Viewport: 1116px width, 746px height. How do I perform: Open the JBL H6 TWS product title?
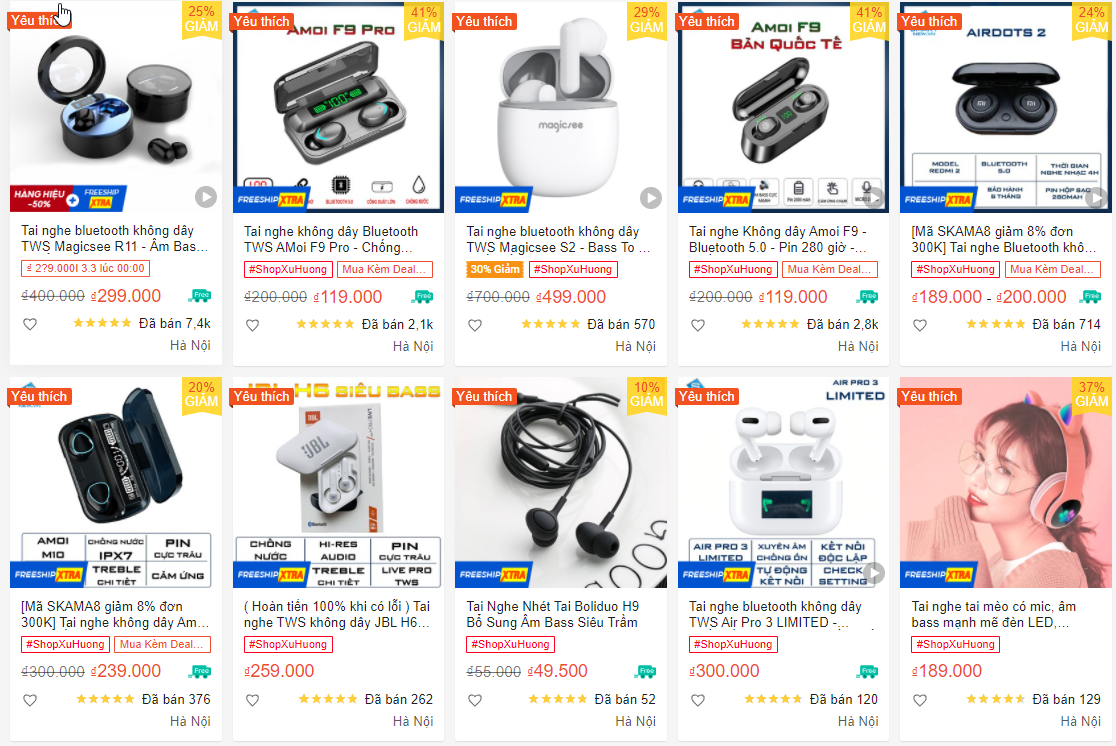(337, 614)
